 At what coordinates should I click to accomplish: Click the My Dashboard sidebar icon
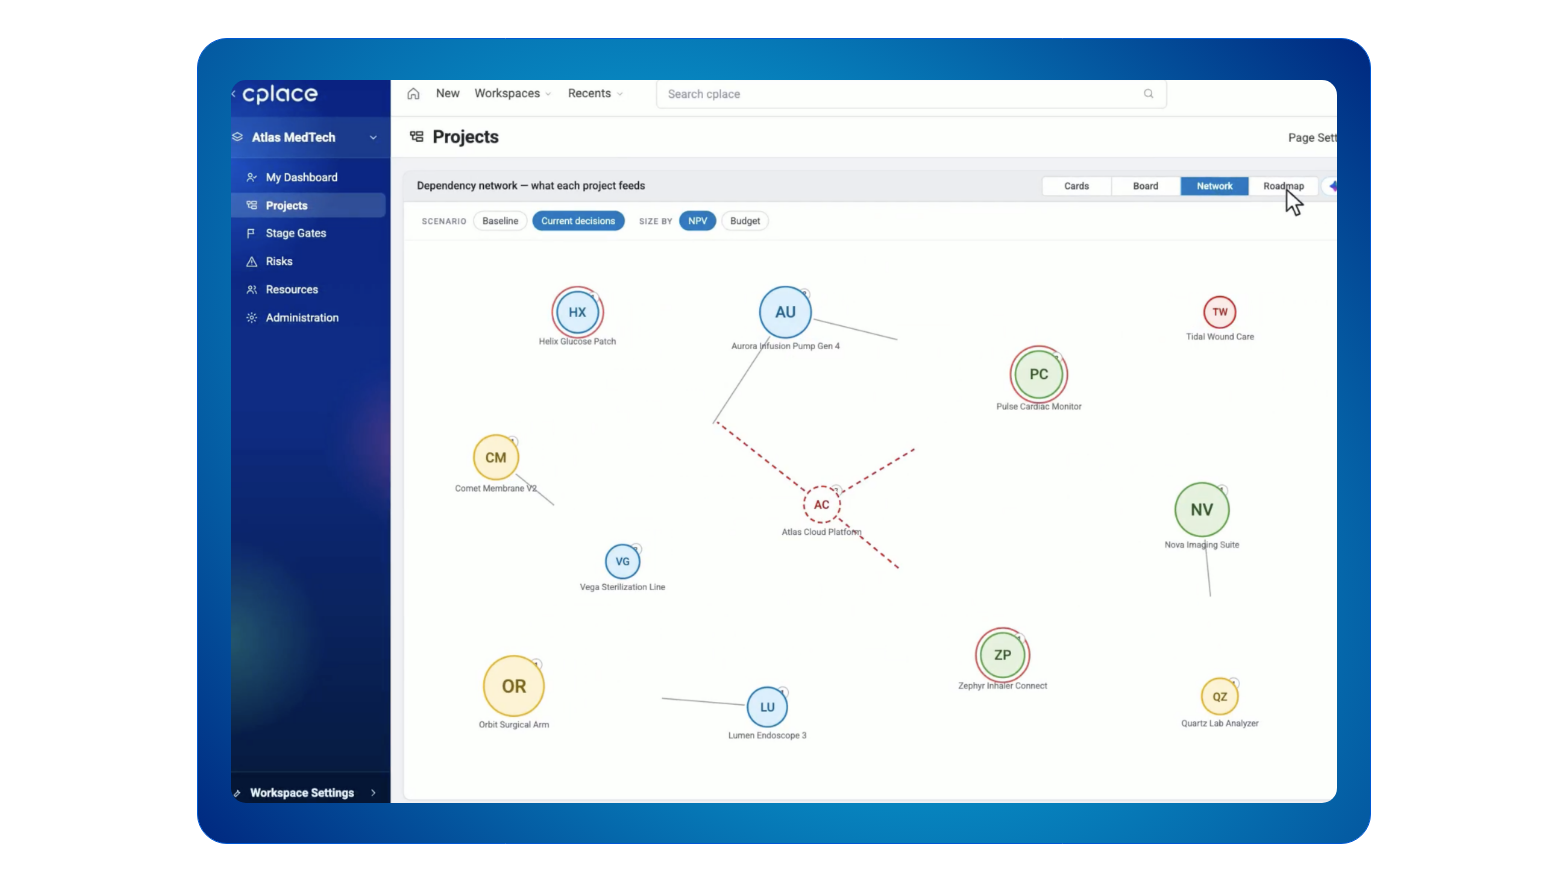click(x=252, y=177)
